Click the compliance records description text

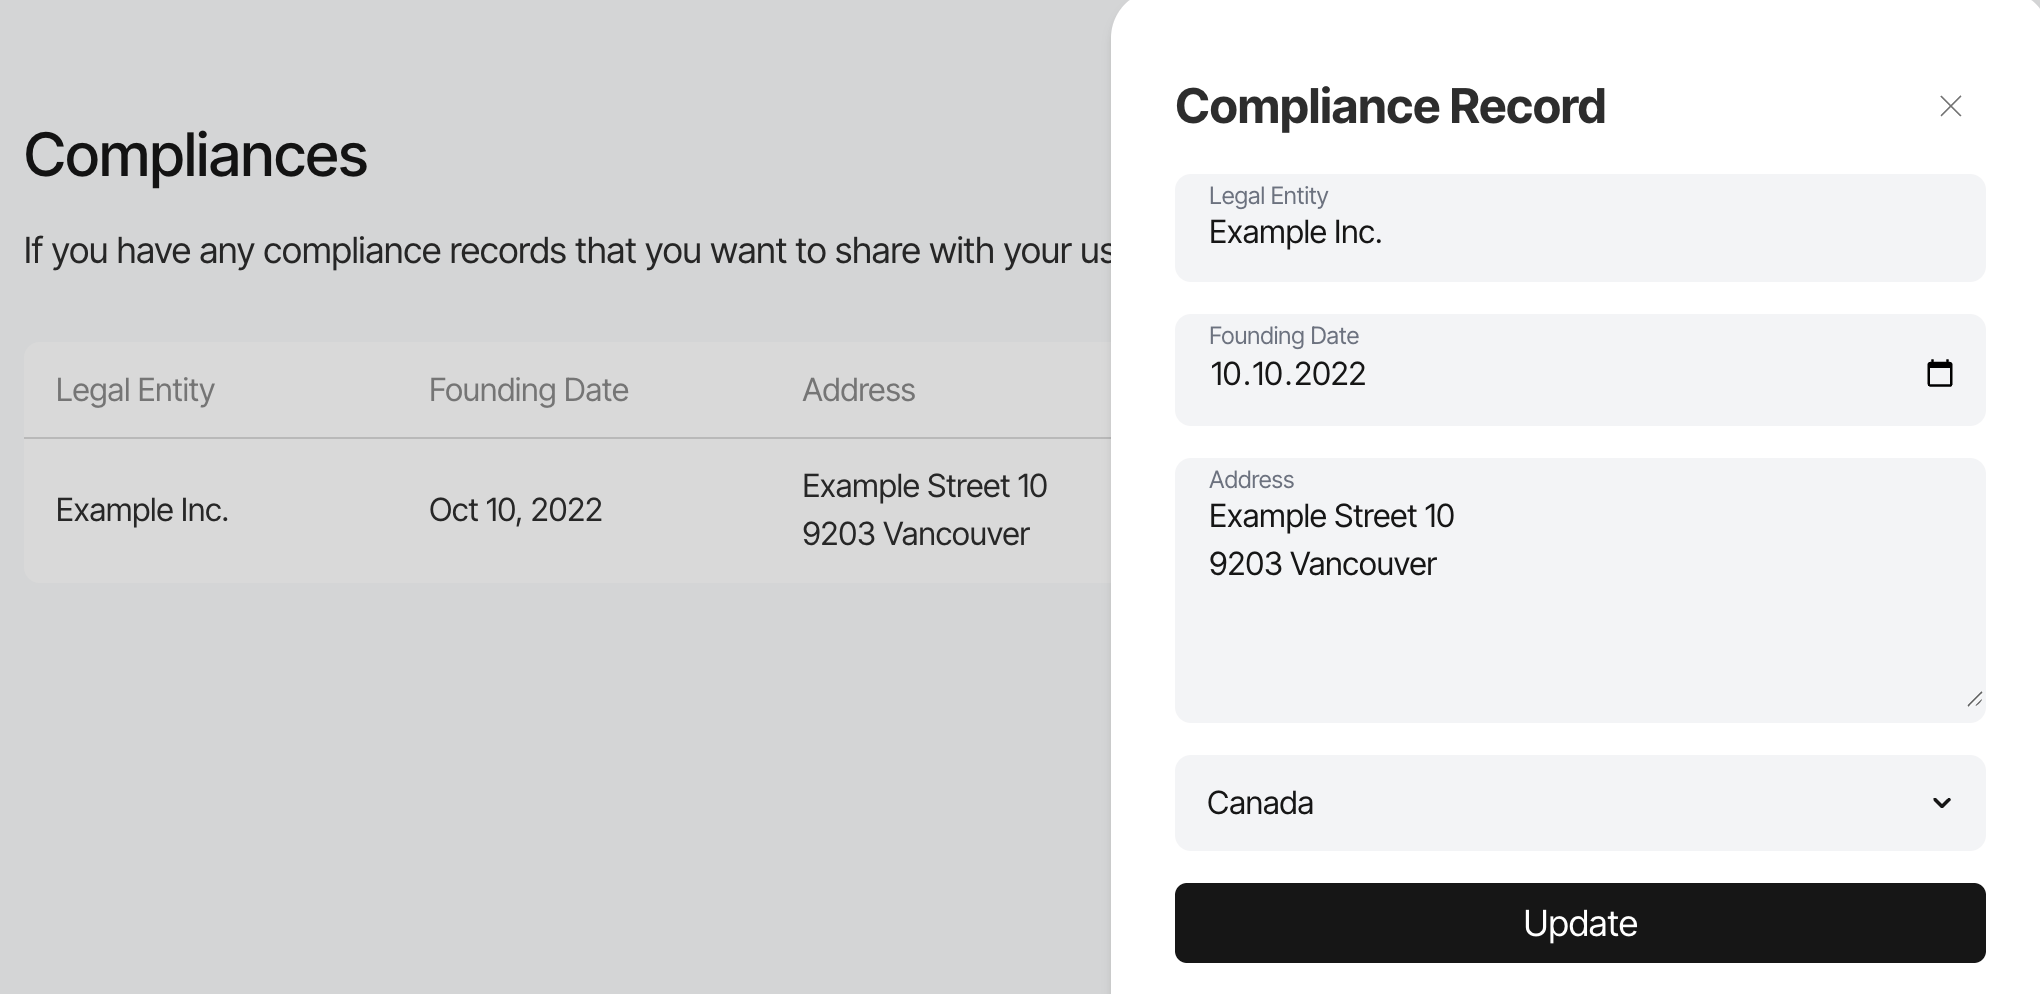tap(567, 251)
